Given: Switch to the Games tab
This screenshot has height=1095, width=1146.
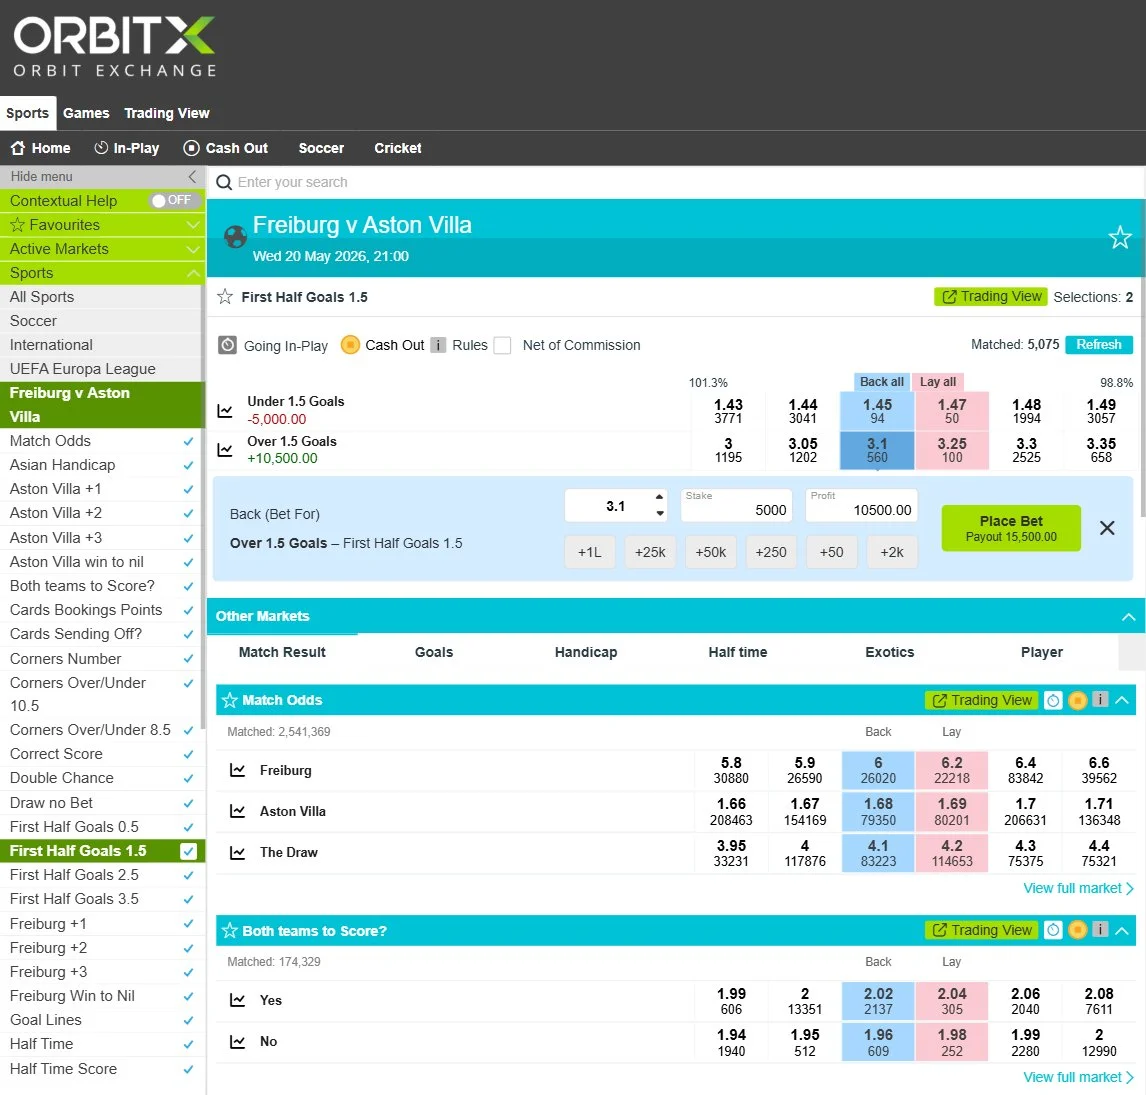Looking at the screenshot, I should tap(86, 113).
